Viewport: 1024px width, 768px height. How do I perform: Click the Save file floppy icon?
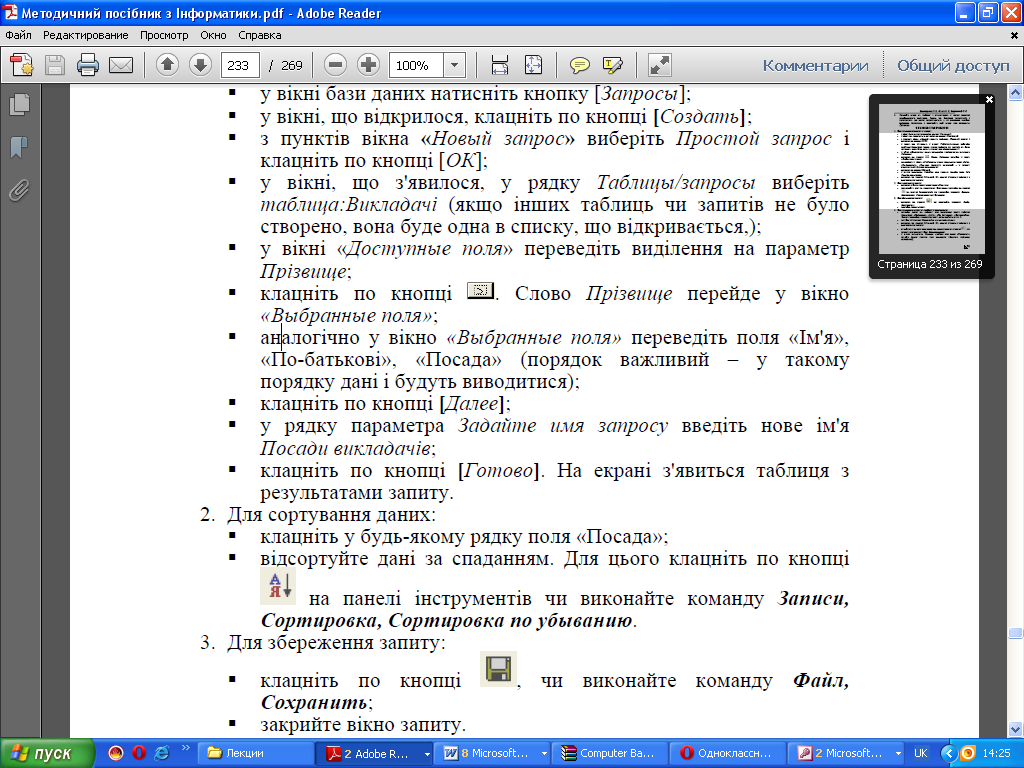point(54,65)
